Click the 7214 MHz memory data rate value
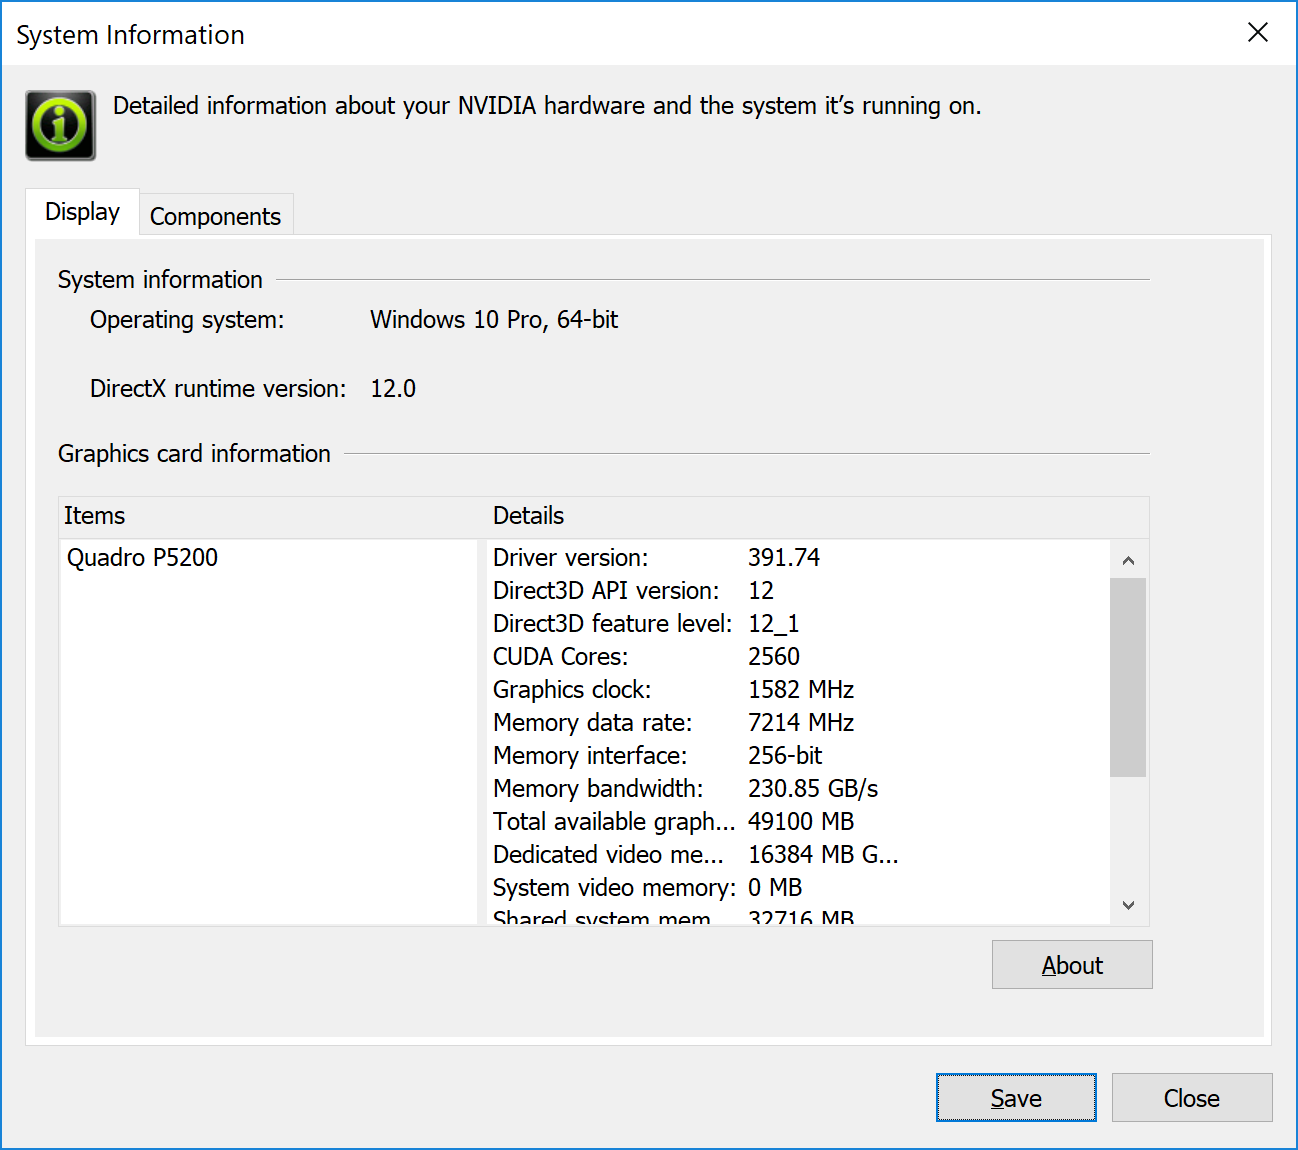 tap(801, 723)
